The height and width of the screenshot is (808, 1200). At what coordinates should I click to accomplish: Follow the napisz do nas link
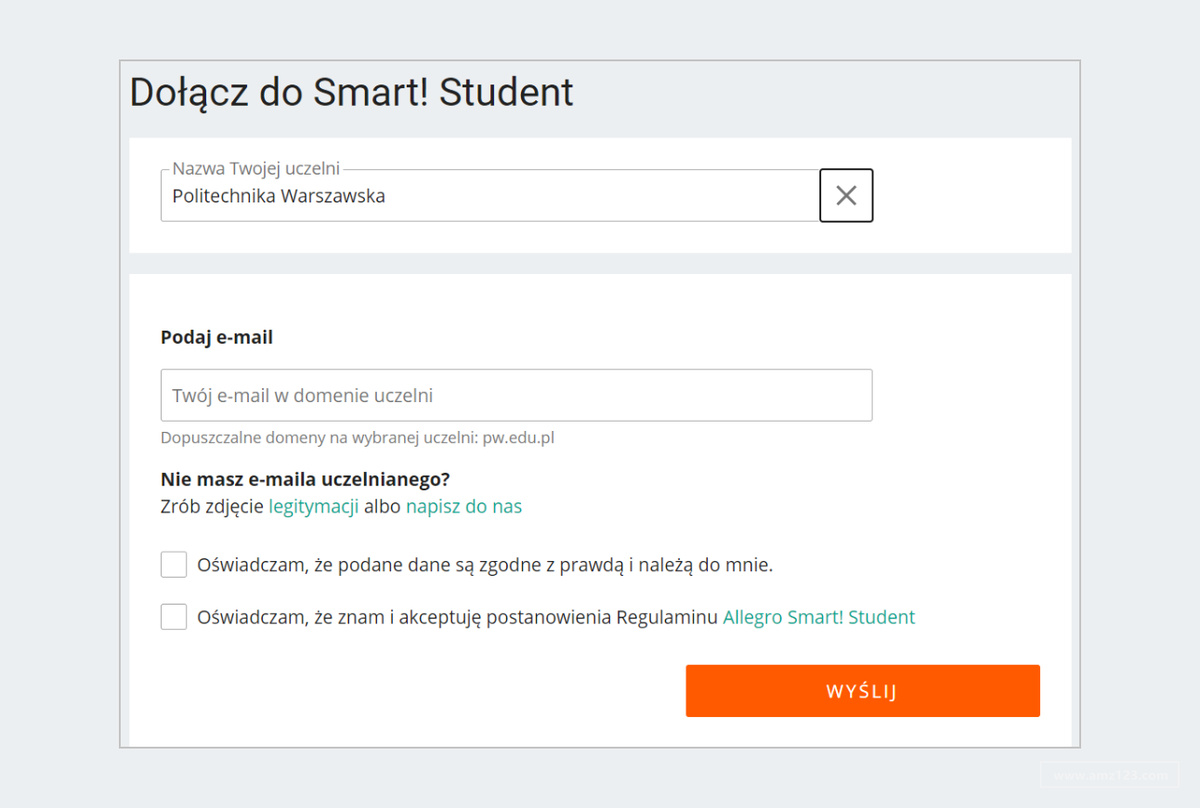pos(463,506)
